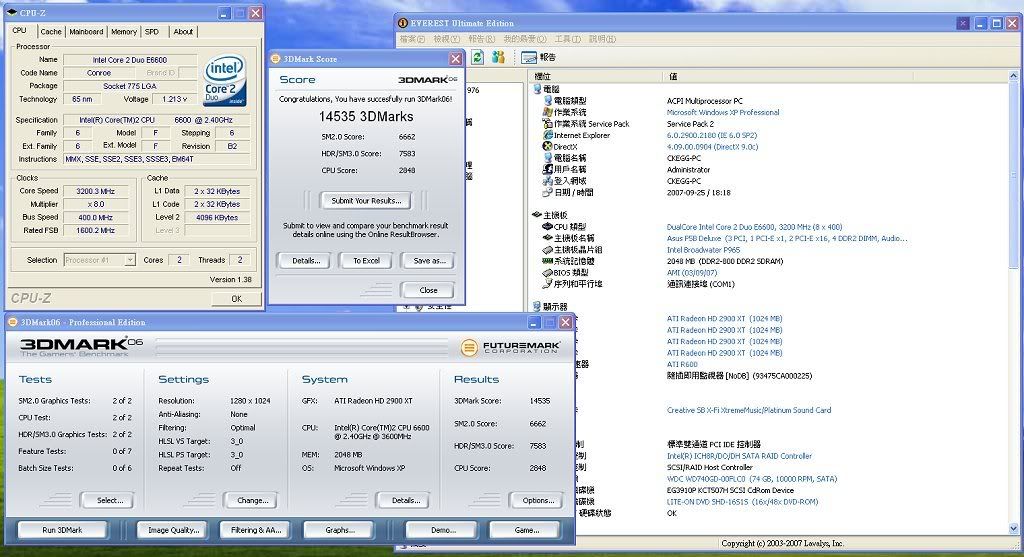Open the 檢視(V) menu in EVEREST

click(x=447, y=39)
